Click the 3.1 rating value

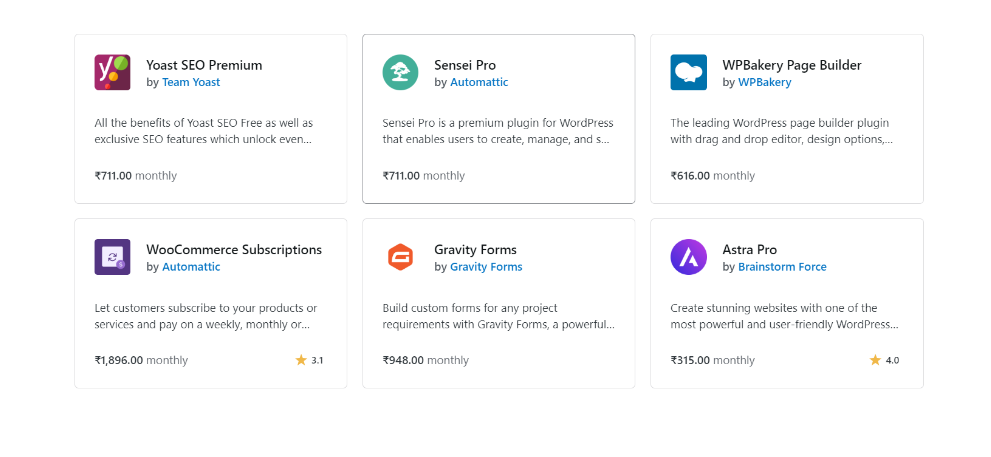point(317,360)
